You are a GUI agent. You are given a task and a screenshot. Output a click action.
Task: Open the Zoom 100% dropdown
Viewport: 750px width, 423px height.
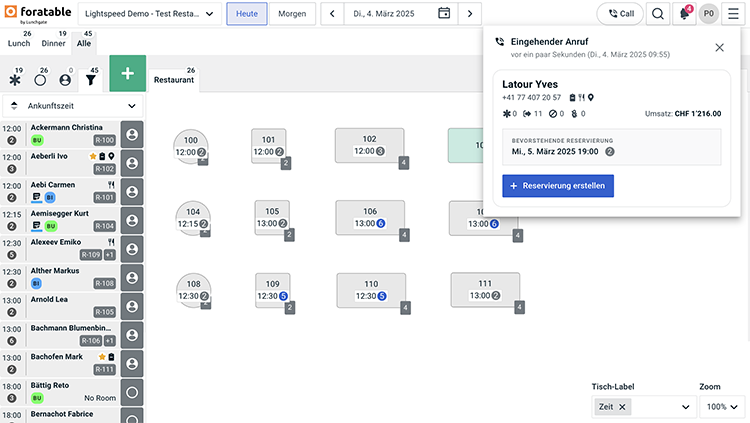[x=721, y=407]
